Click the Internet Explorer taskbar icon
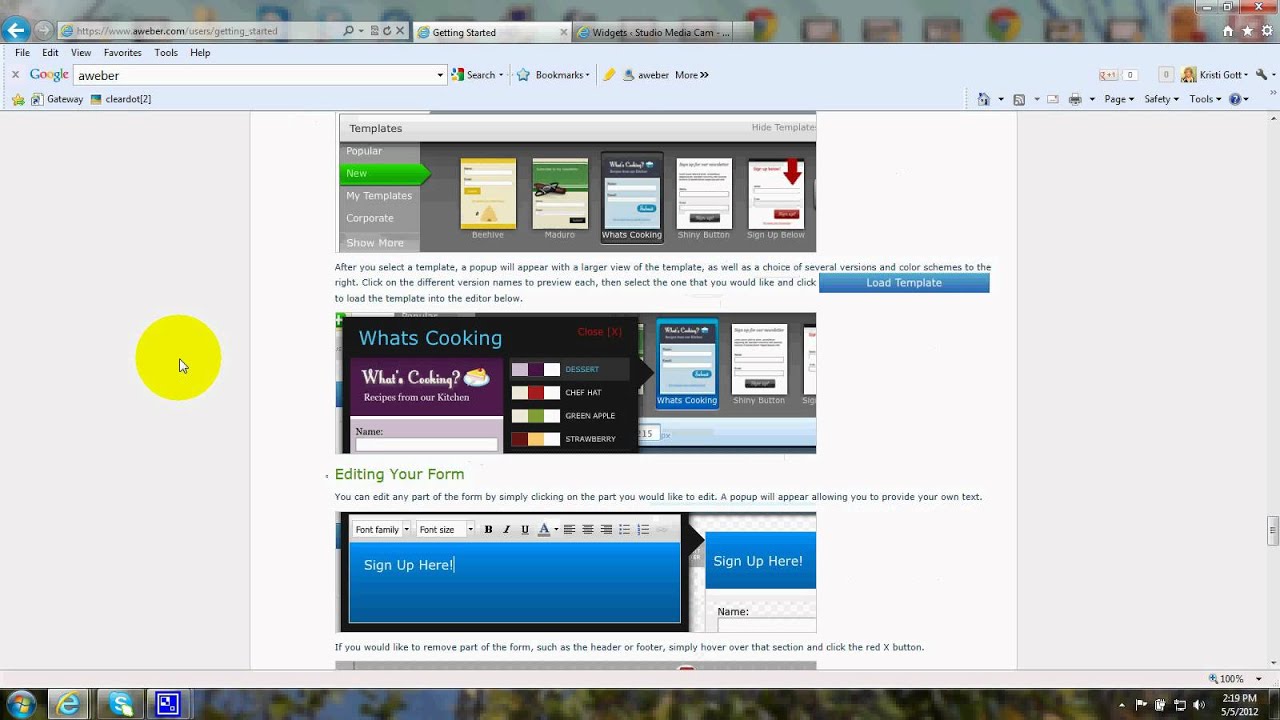The image size is (1280, 720). click(x=68, y=704)
